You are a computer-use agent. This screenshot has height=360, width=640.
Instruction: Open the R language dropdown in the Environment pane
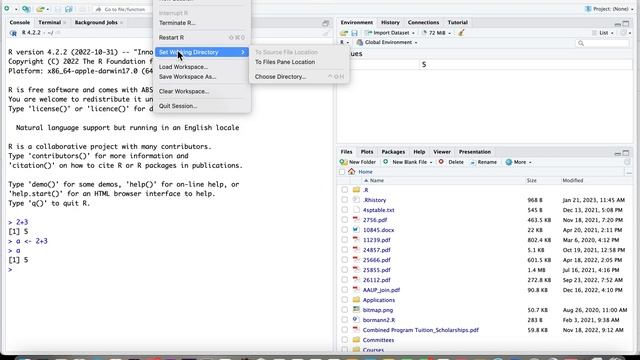[x=344, y=42]
